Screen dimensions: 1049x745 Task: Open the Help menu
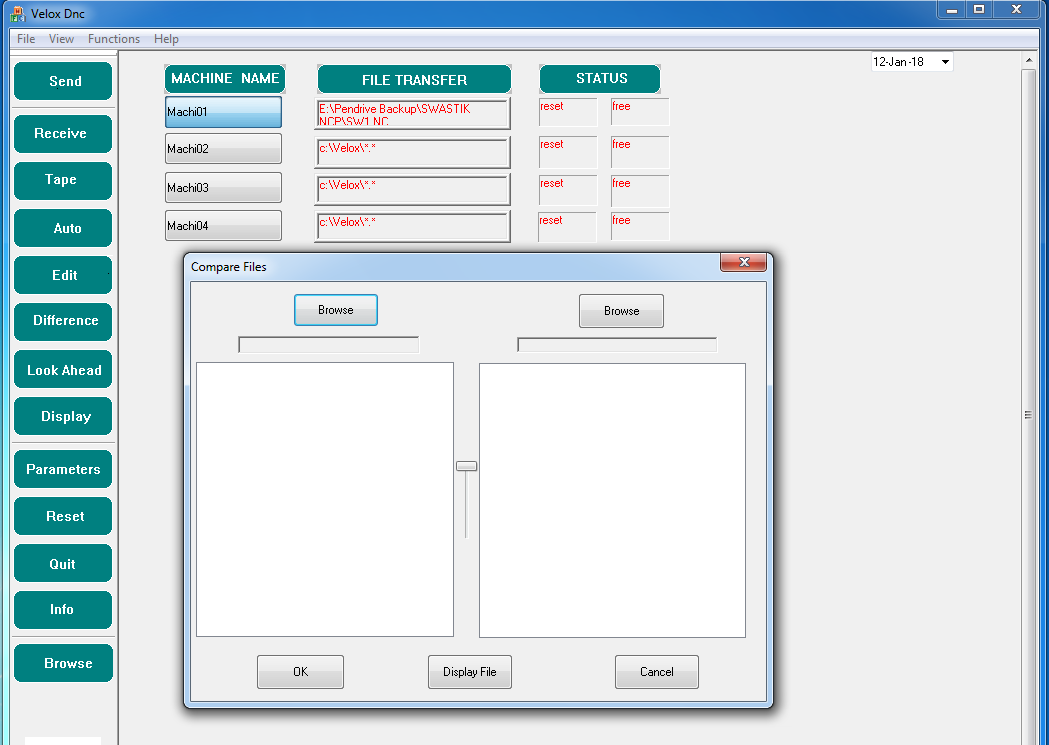167,39
